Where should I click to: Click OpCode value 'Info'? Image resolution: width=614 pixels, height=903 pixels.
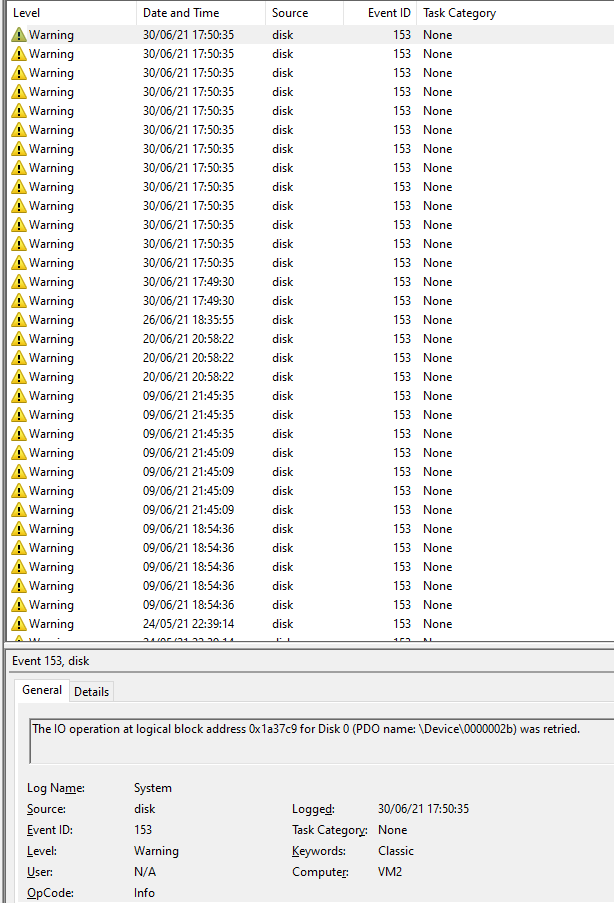click(144, 893)
